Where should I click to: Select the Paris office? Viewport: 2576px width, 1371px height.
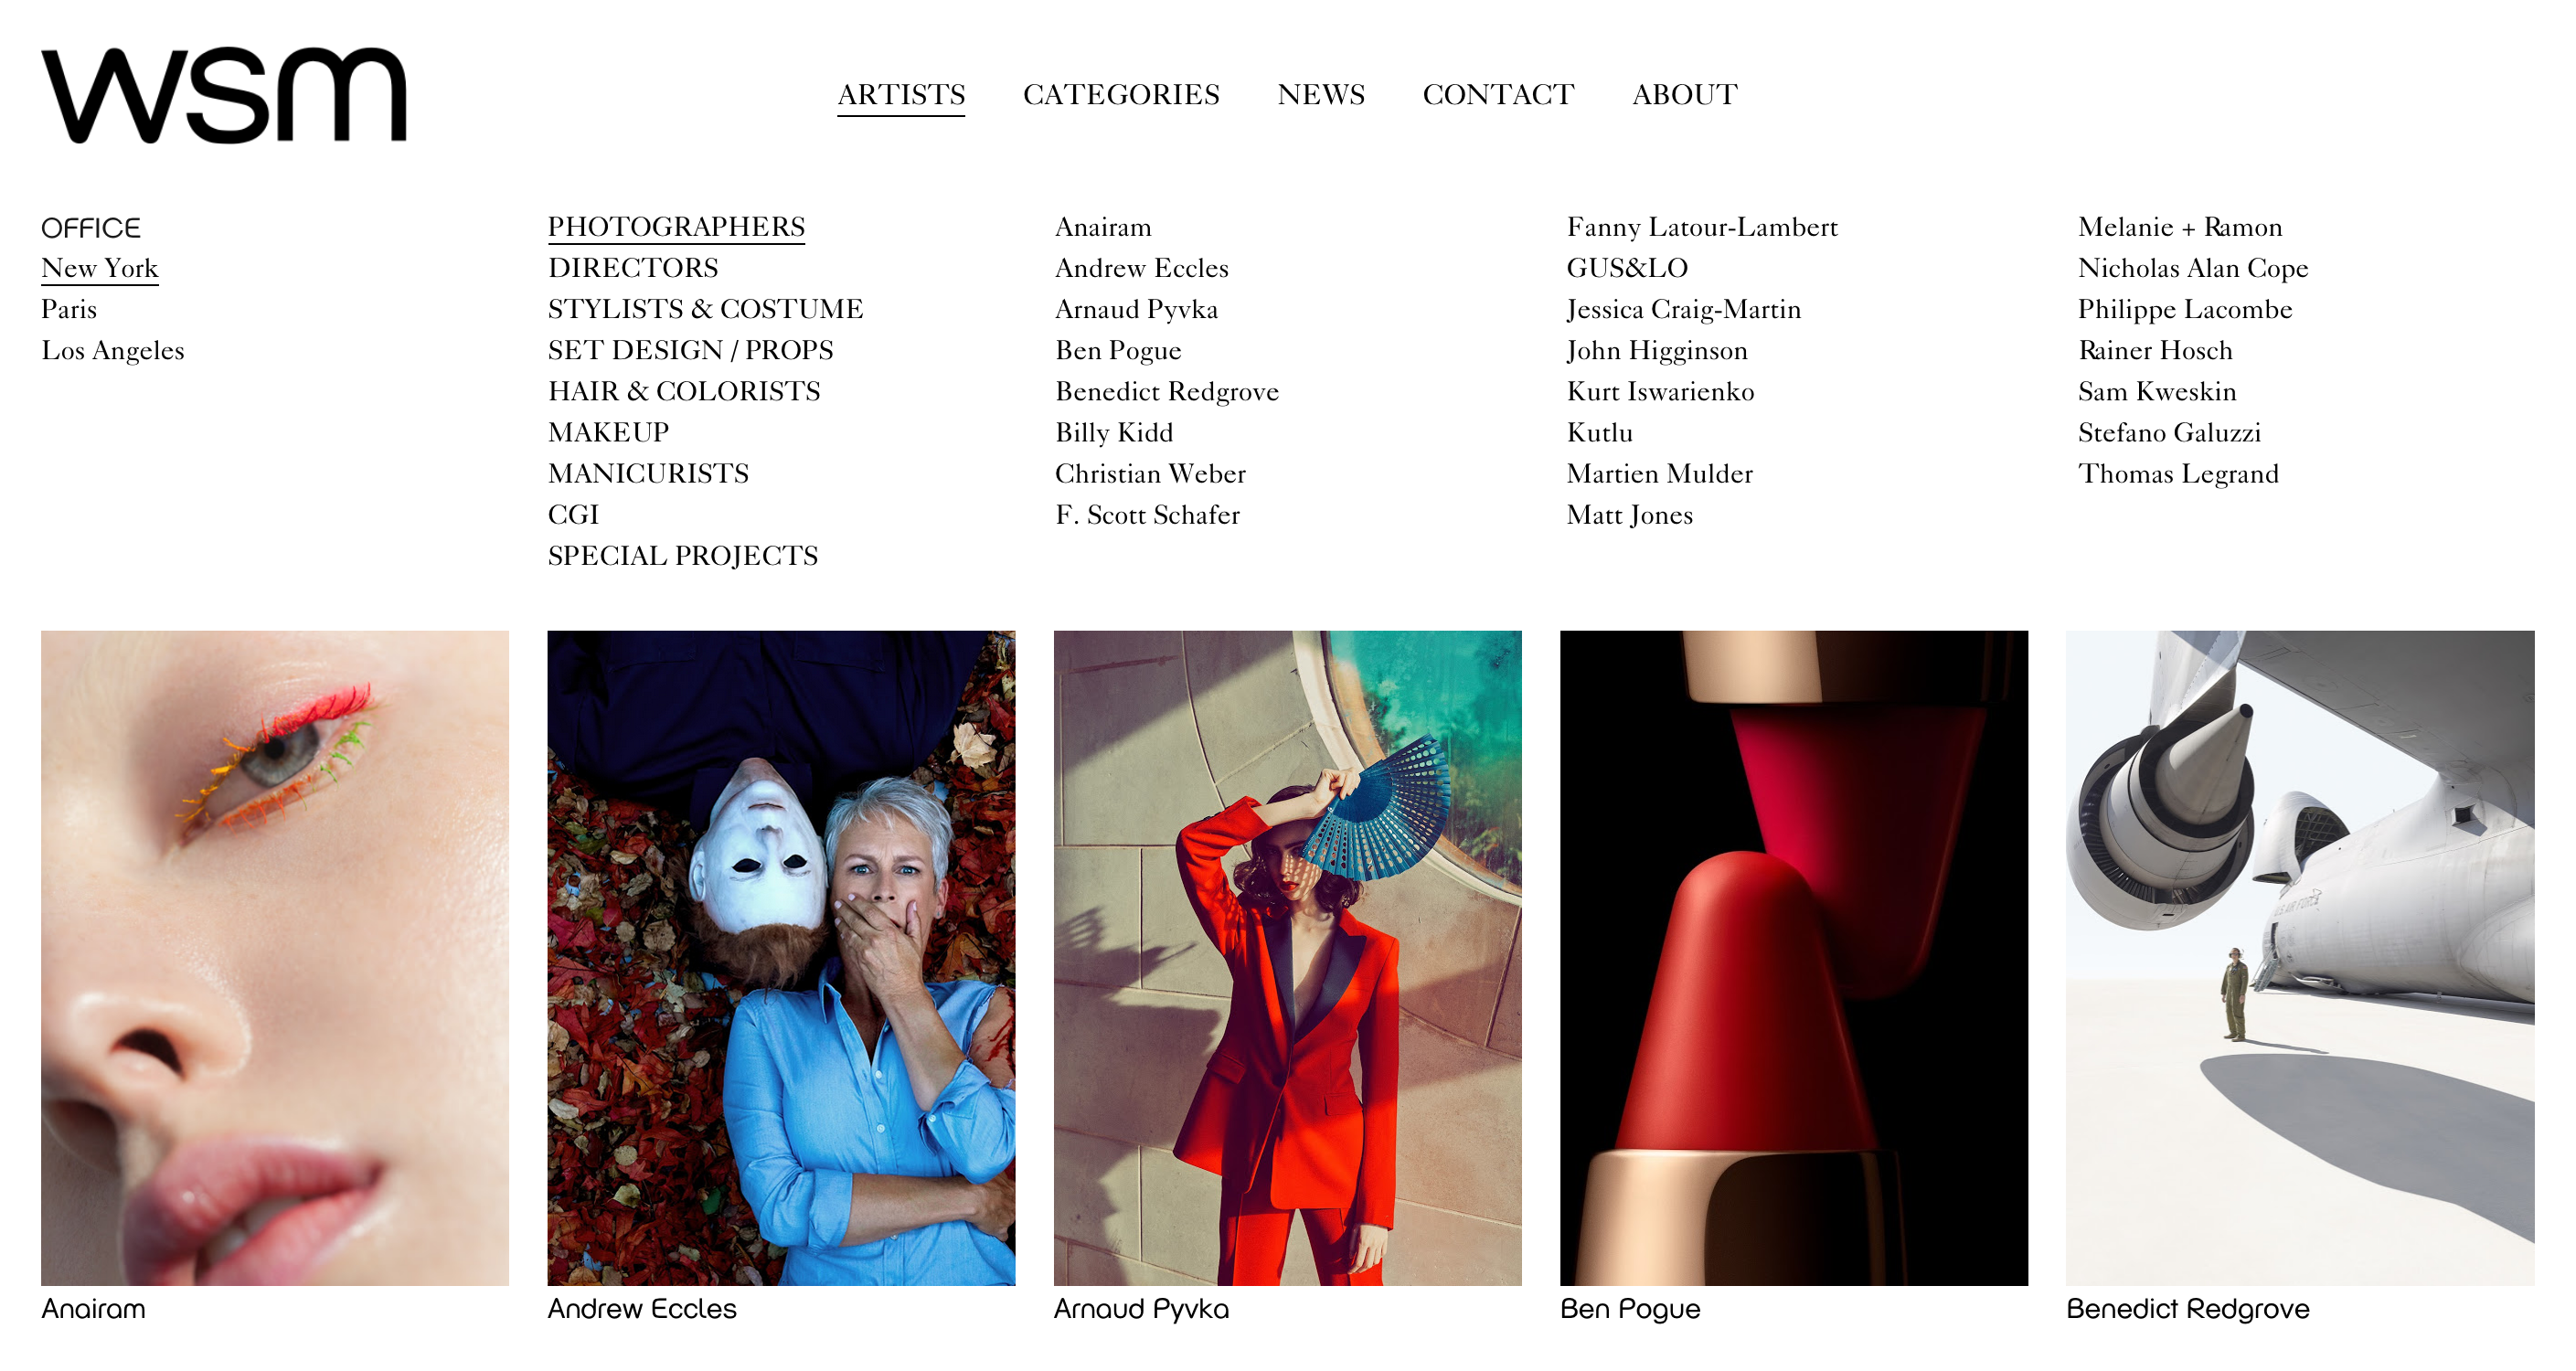(x=69, y=309)
